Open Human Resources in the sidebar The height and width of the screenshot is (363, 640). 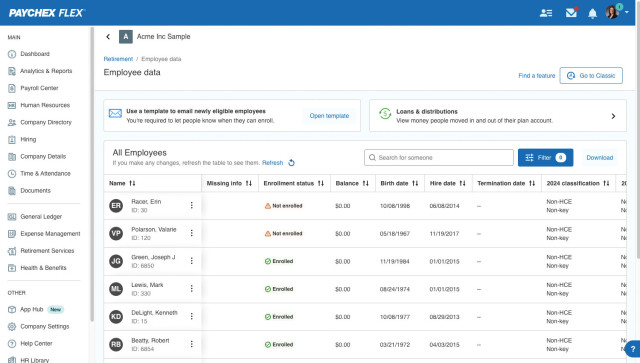click(45, 105)
